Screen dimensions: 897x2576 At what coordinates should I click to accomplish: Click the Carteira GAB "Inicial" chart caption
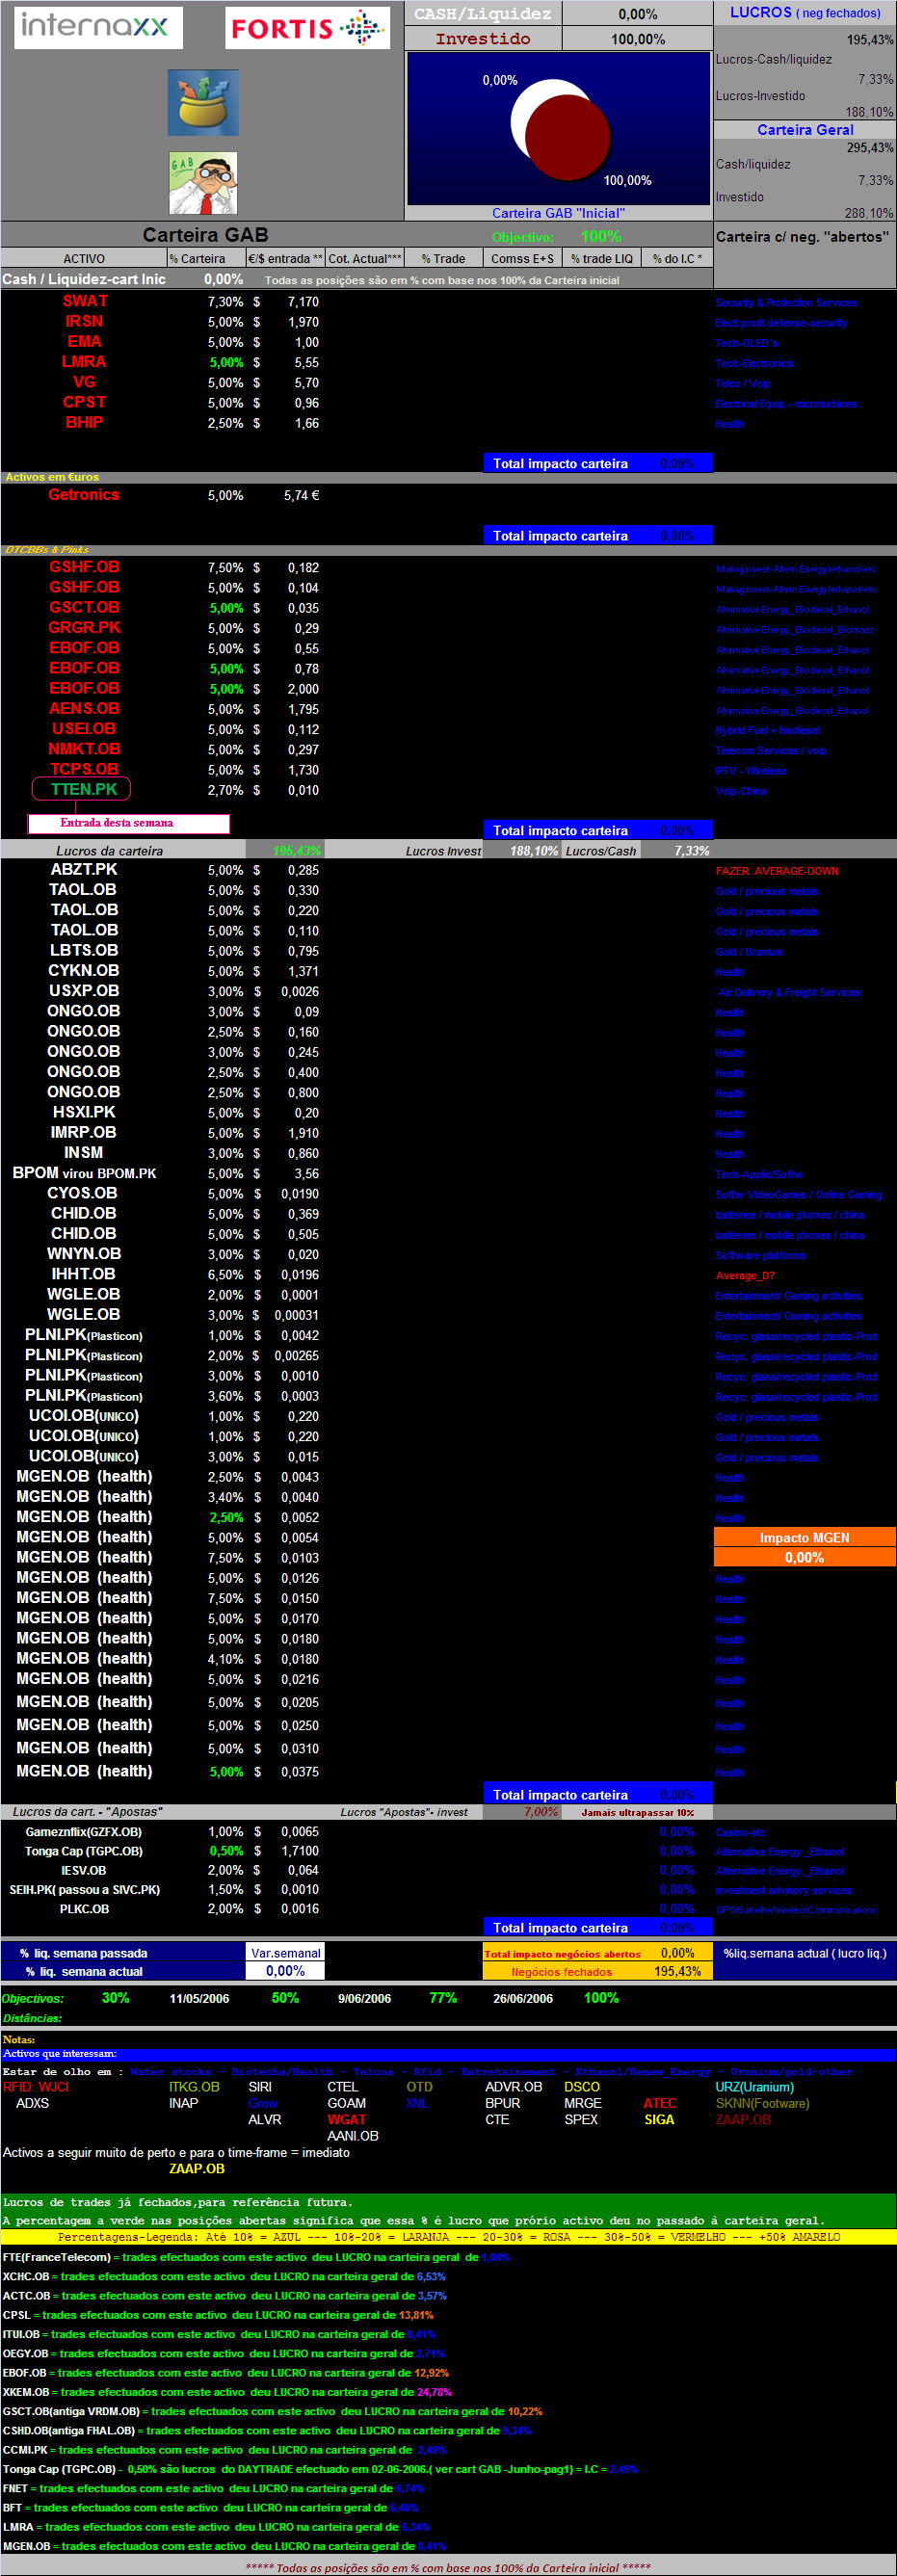click(x=558, y=213)
